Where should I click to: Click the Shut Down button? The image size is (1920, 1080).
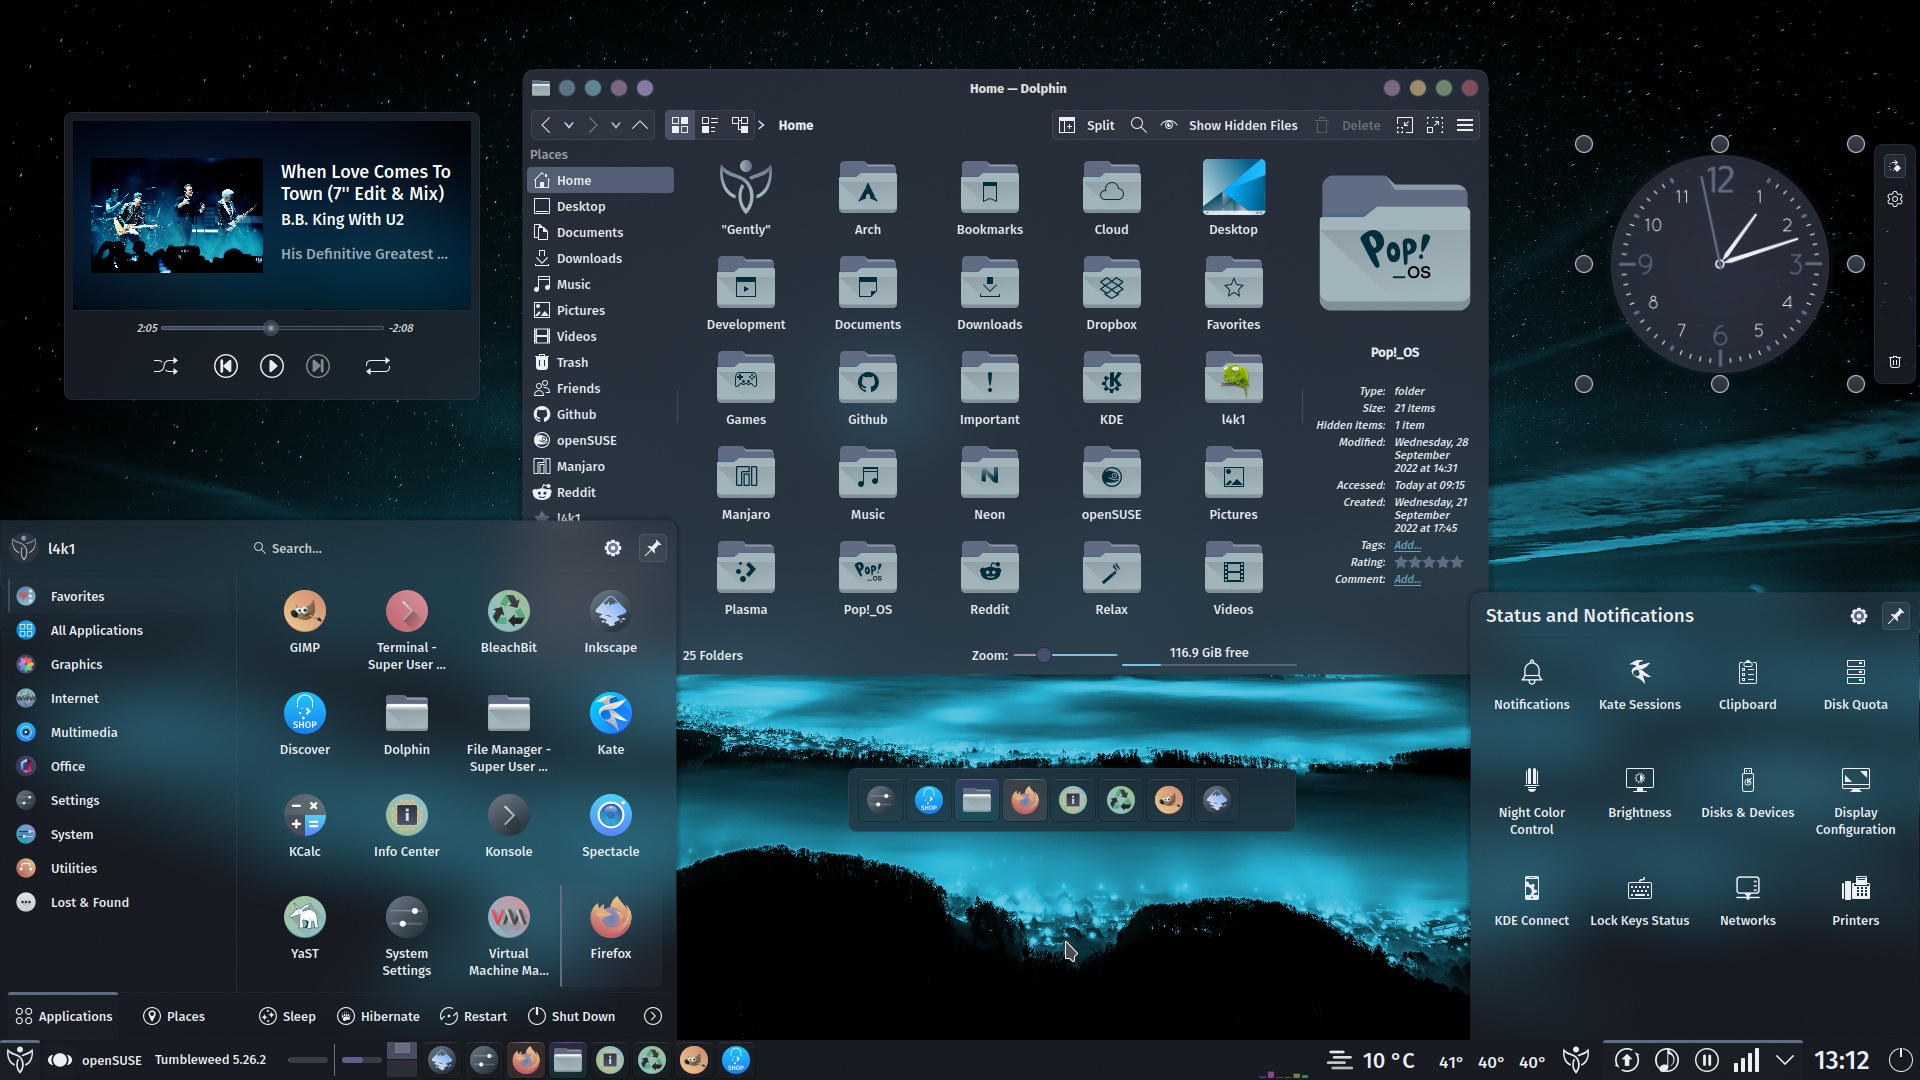click(571, 1016)
